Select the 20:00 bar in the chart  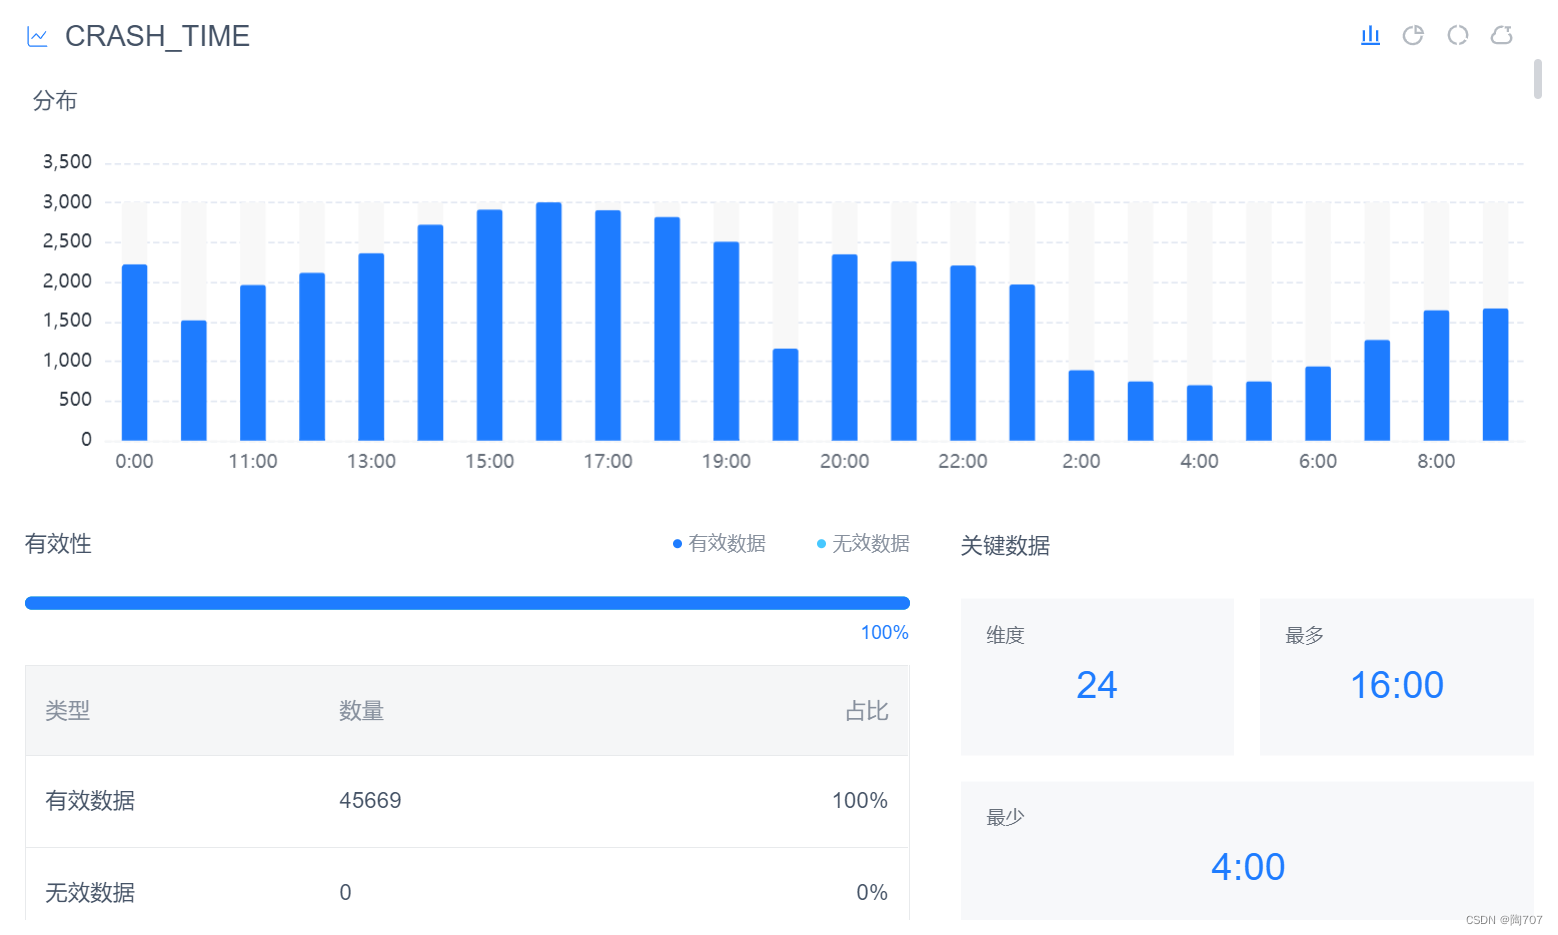coord(844,347)
